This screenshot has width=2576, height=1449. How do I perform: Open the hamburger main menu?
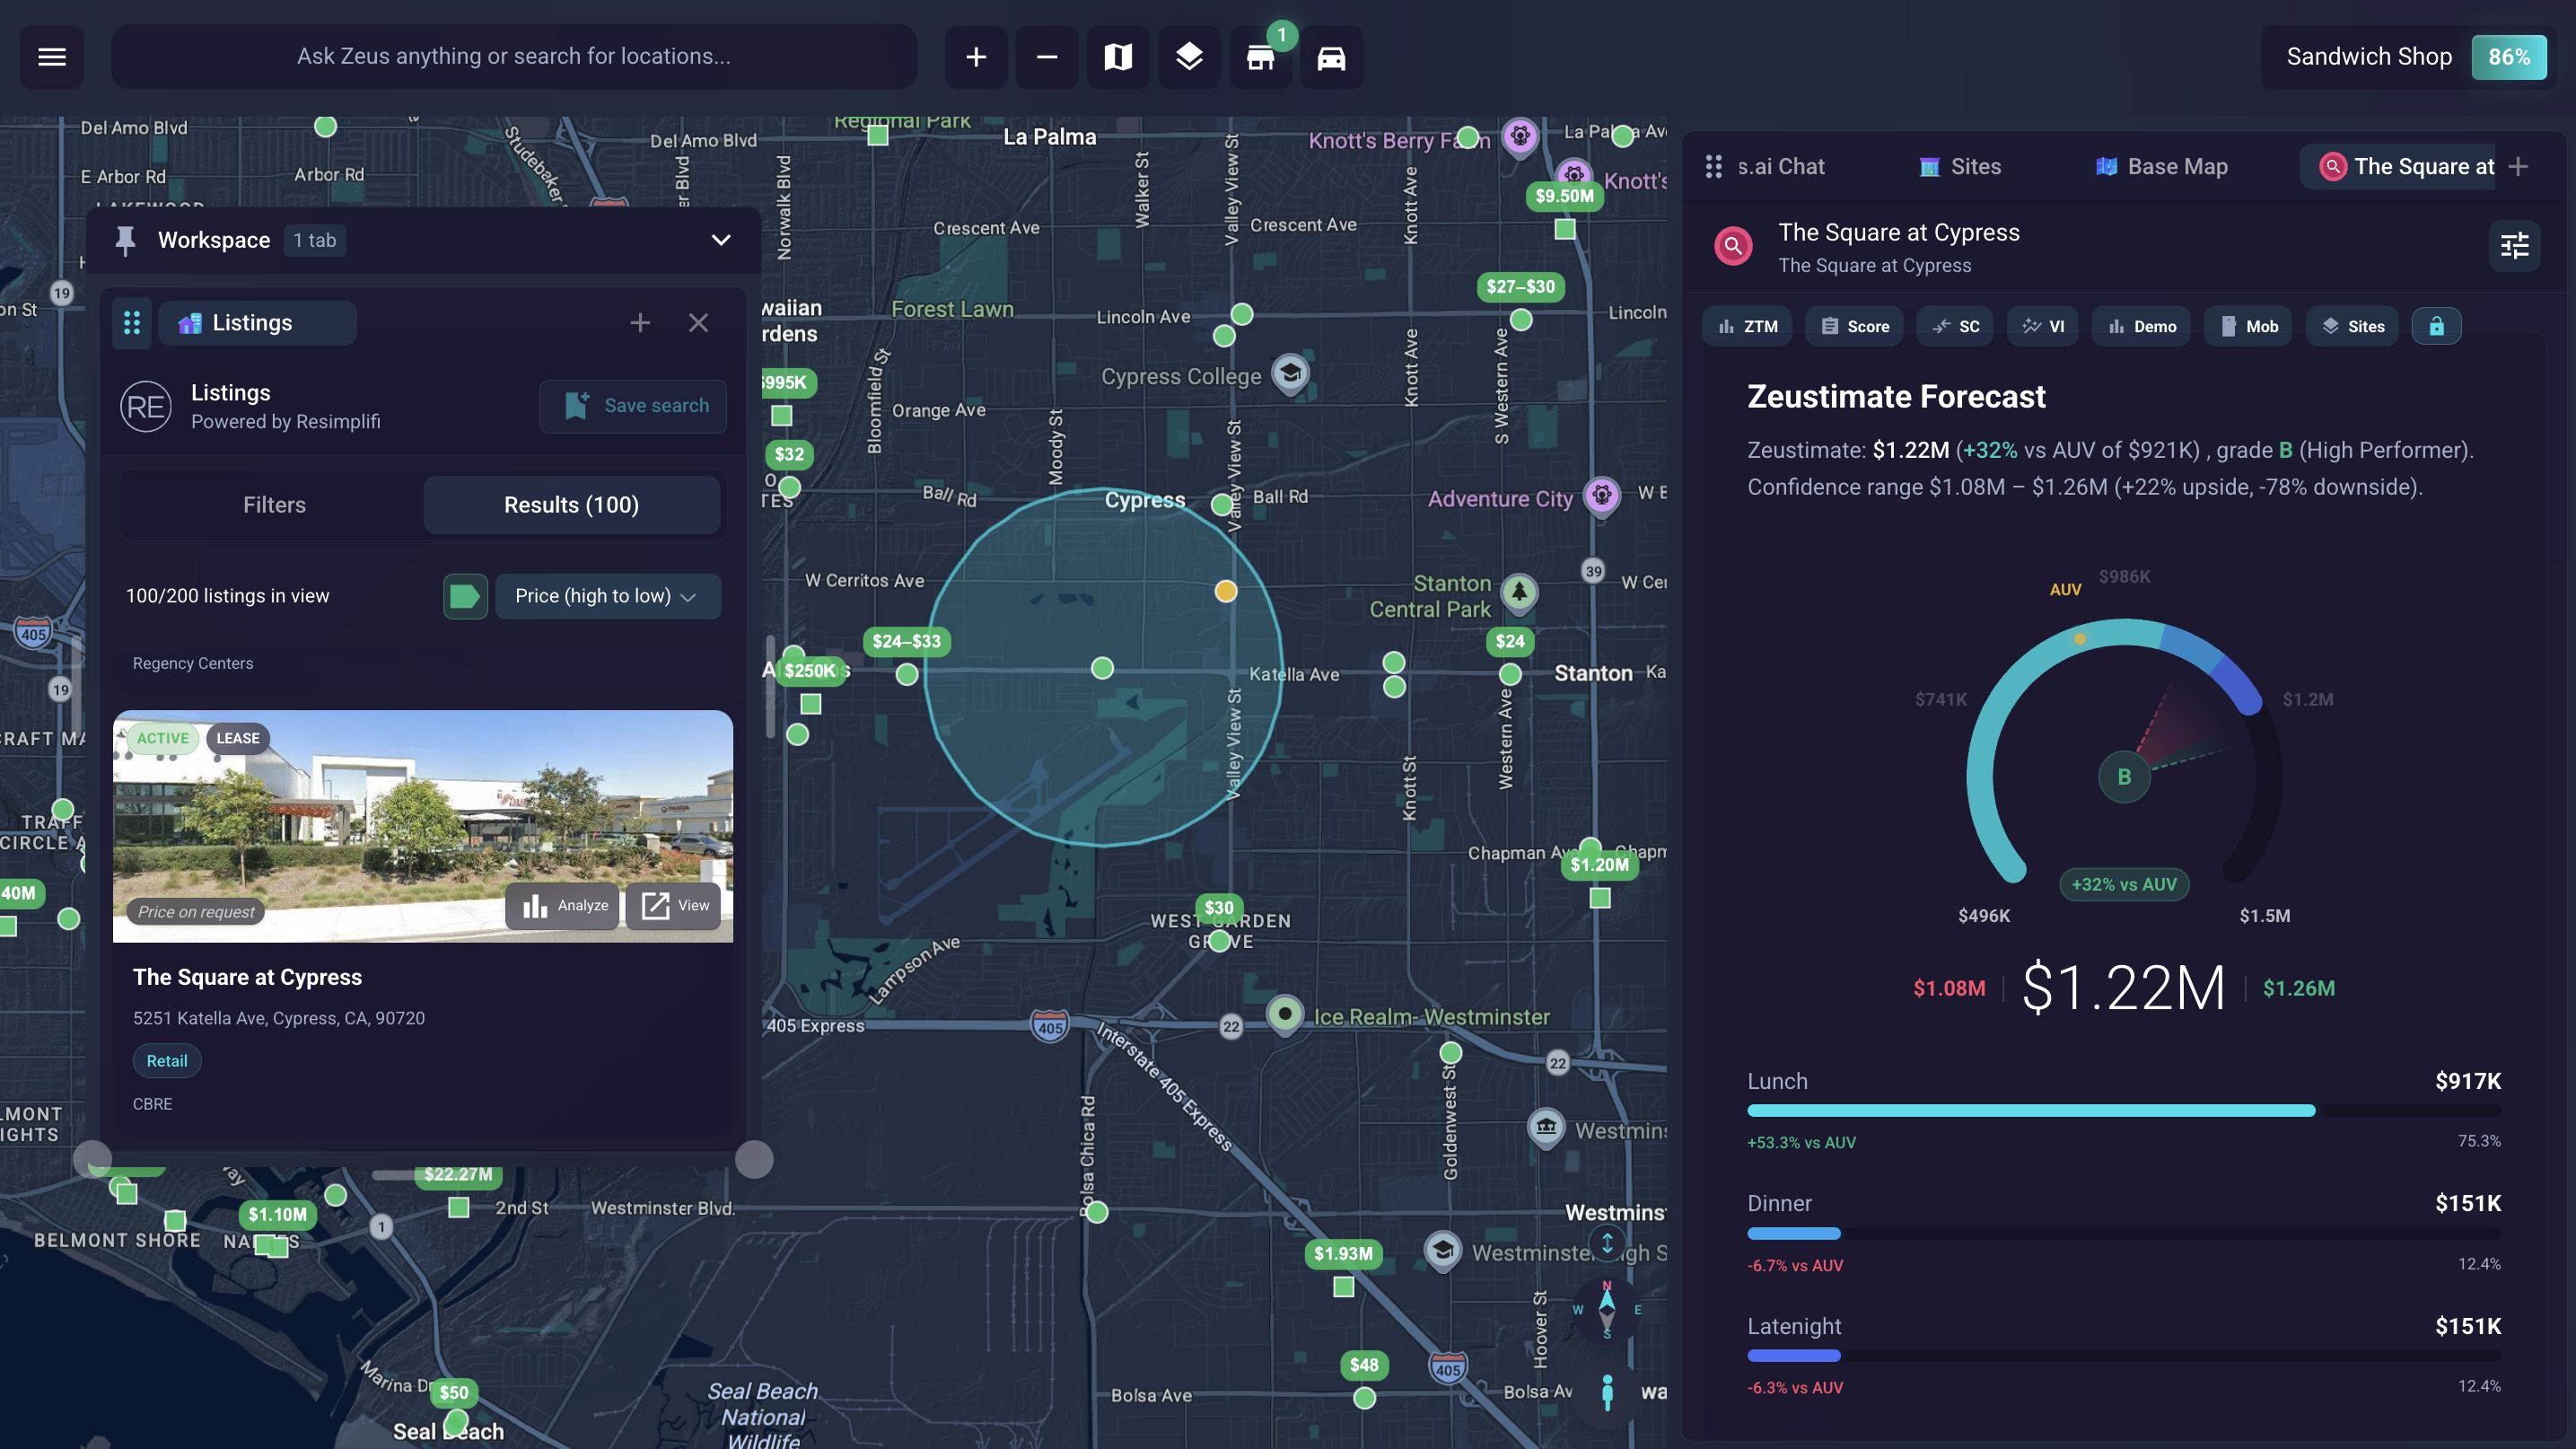52,57
